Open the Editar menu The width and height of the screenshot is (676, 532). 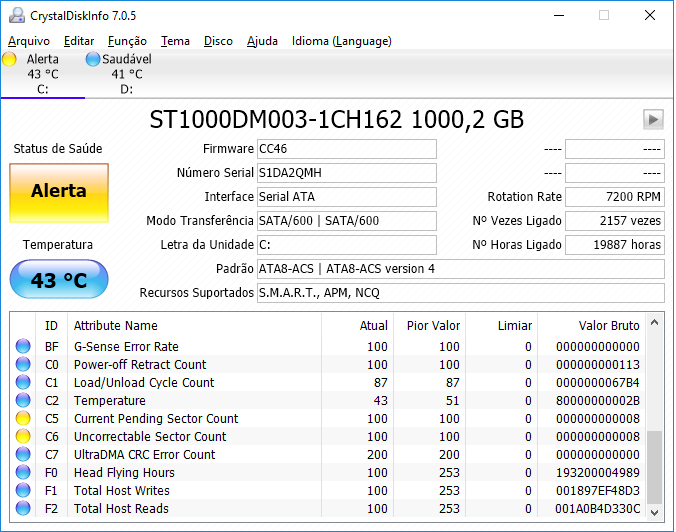79,41
